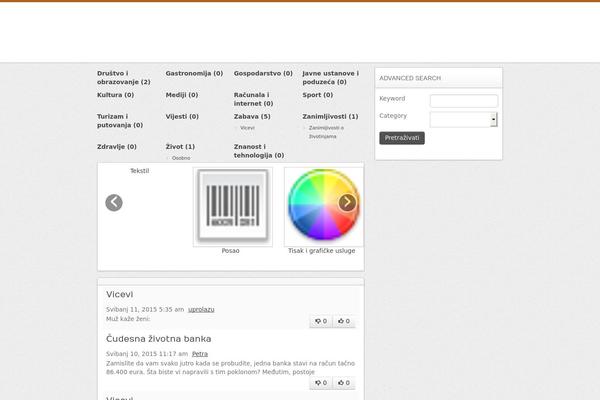This screenshot has height=400, width=600.
Task: Open Sport (0) category
Action: tap(318, 95)
